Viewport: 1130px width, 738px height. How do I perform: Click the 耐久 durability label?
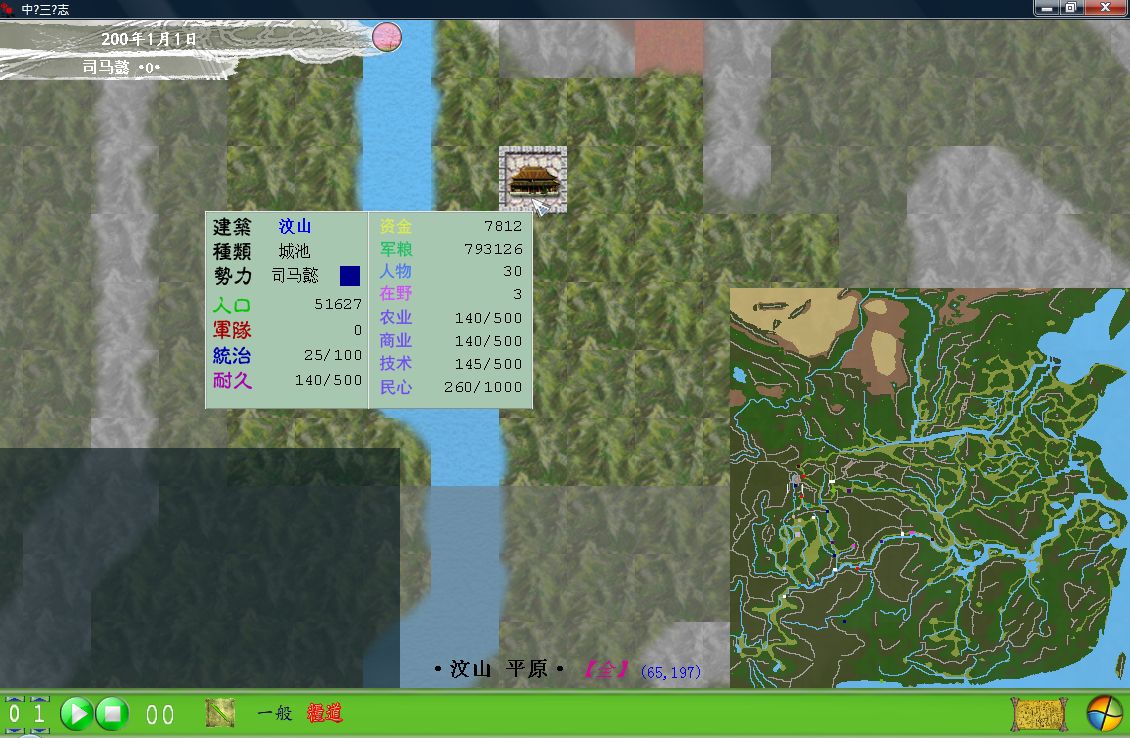pos(231,380)
